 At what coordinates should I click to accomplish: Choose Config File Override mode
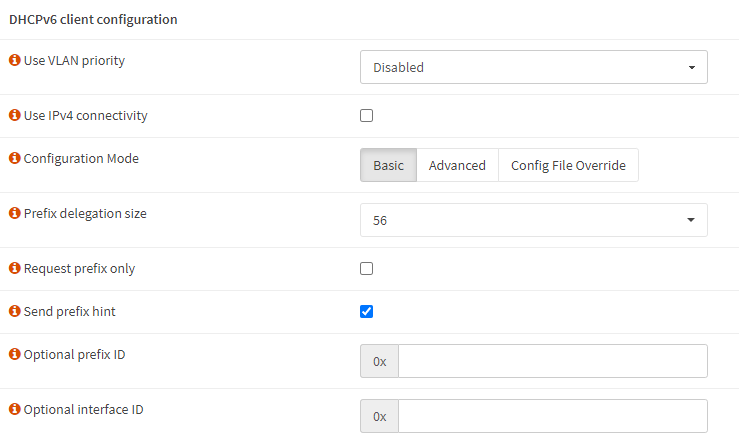tap(568, 165)
